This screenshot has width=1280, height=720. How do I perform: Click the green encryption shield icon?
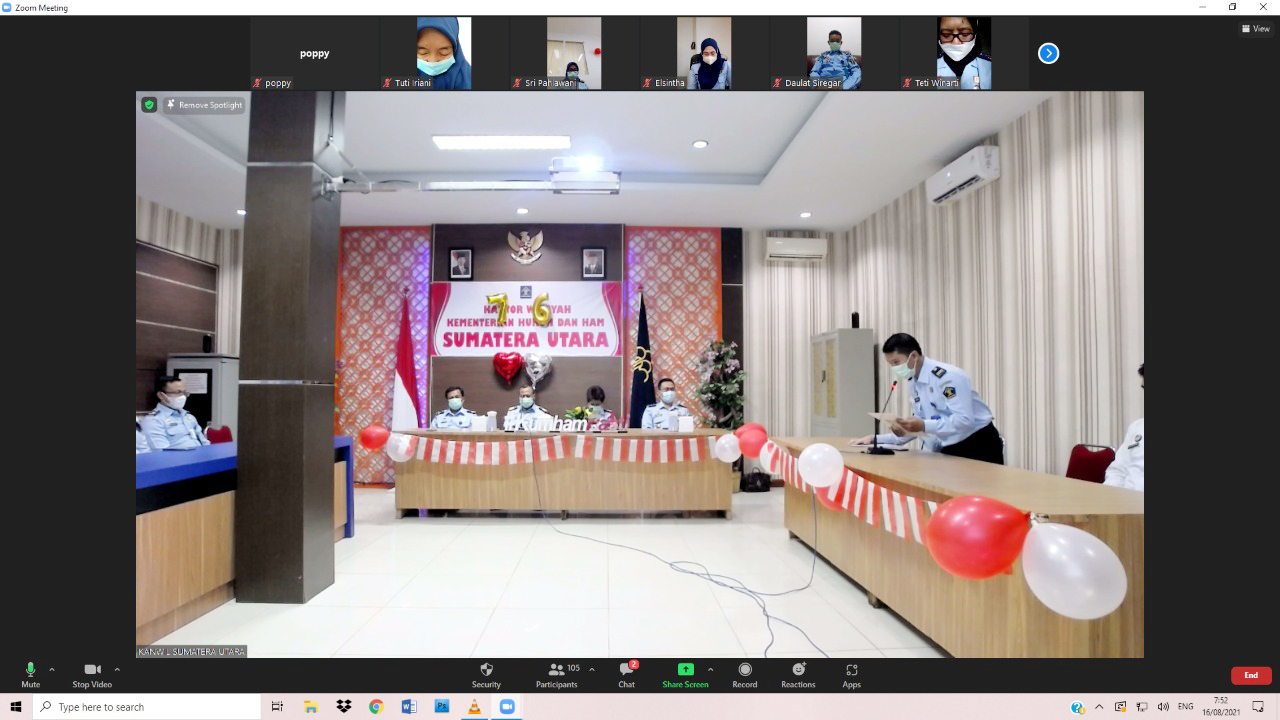(x=149, y=105)
